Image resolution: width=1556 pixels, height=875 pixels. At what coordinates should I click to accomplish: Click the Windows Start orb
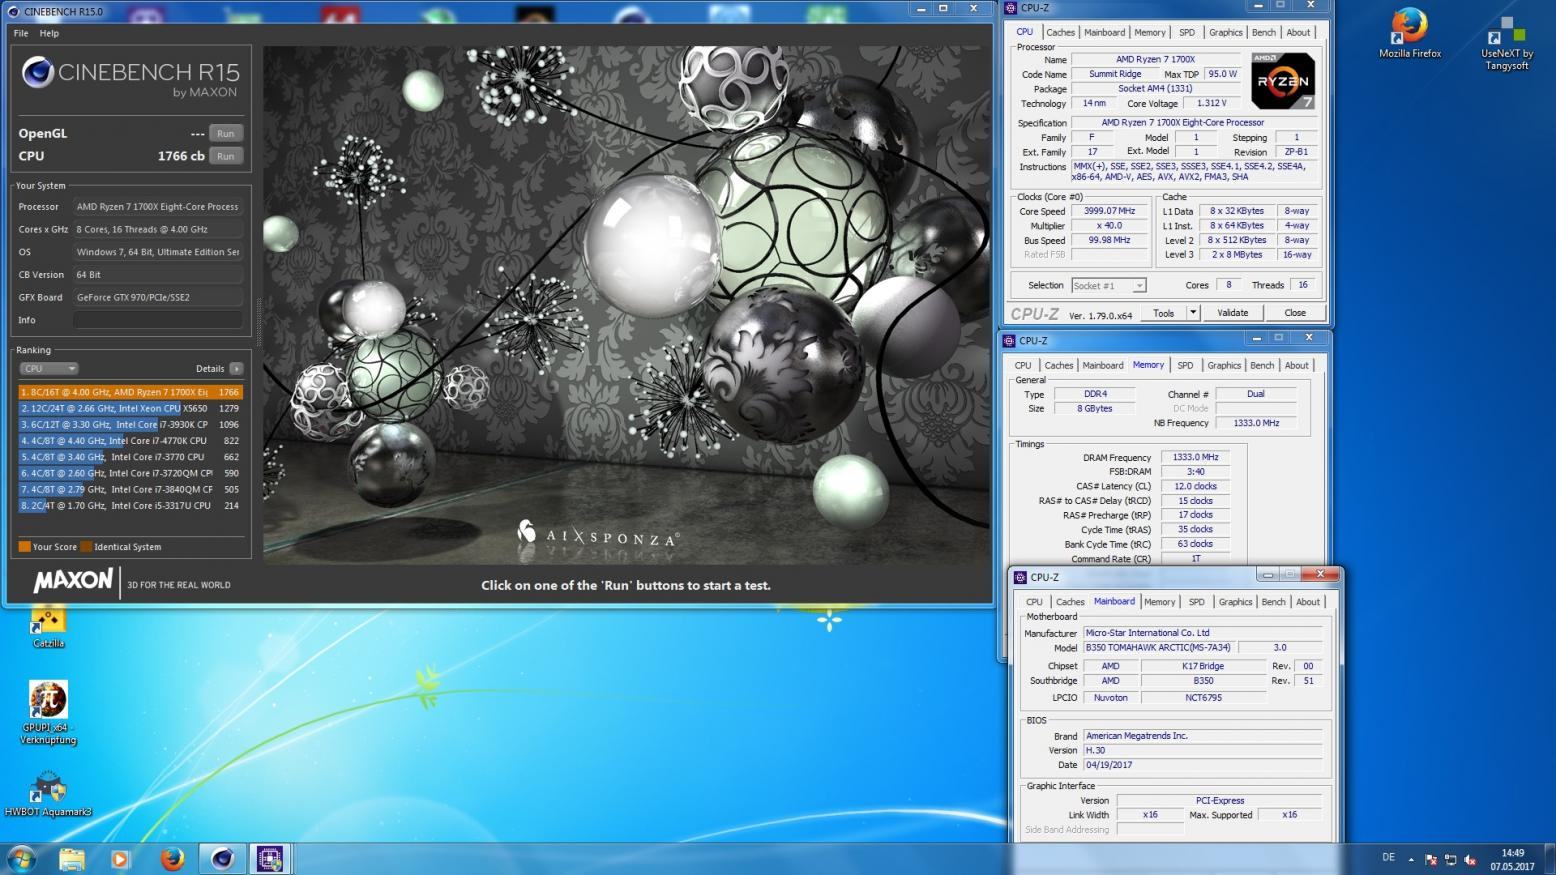[x=21, y=858]
